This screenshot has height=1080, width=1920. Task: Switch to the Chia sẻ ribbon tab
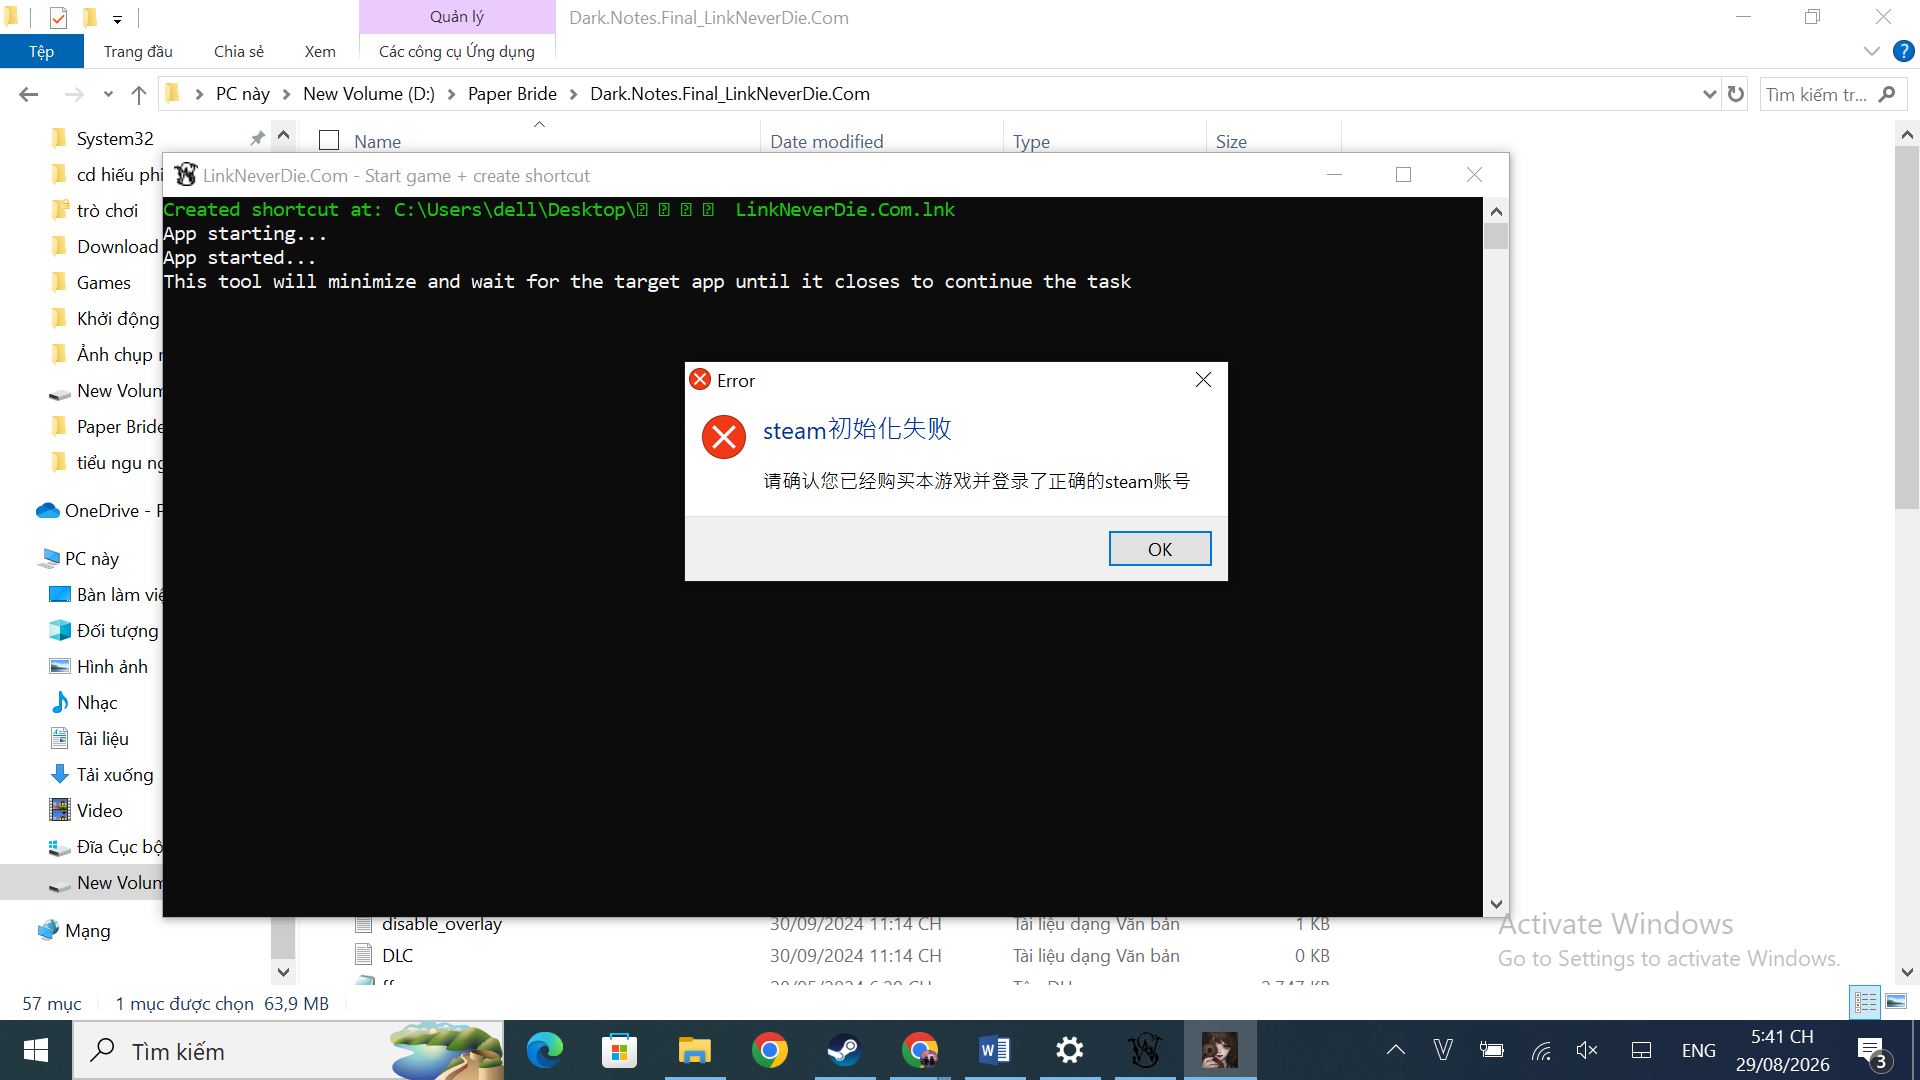click(239, 51)
